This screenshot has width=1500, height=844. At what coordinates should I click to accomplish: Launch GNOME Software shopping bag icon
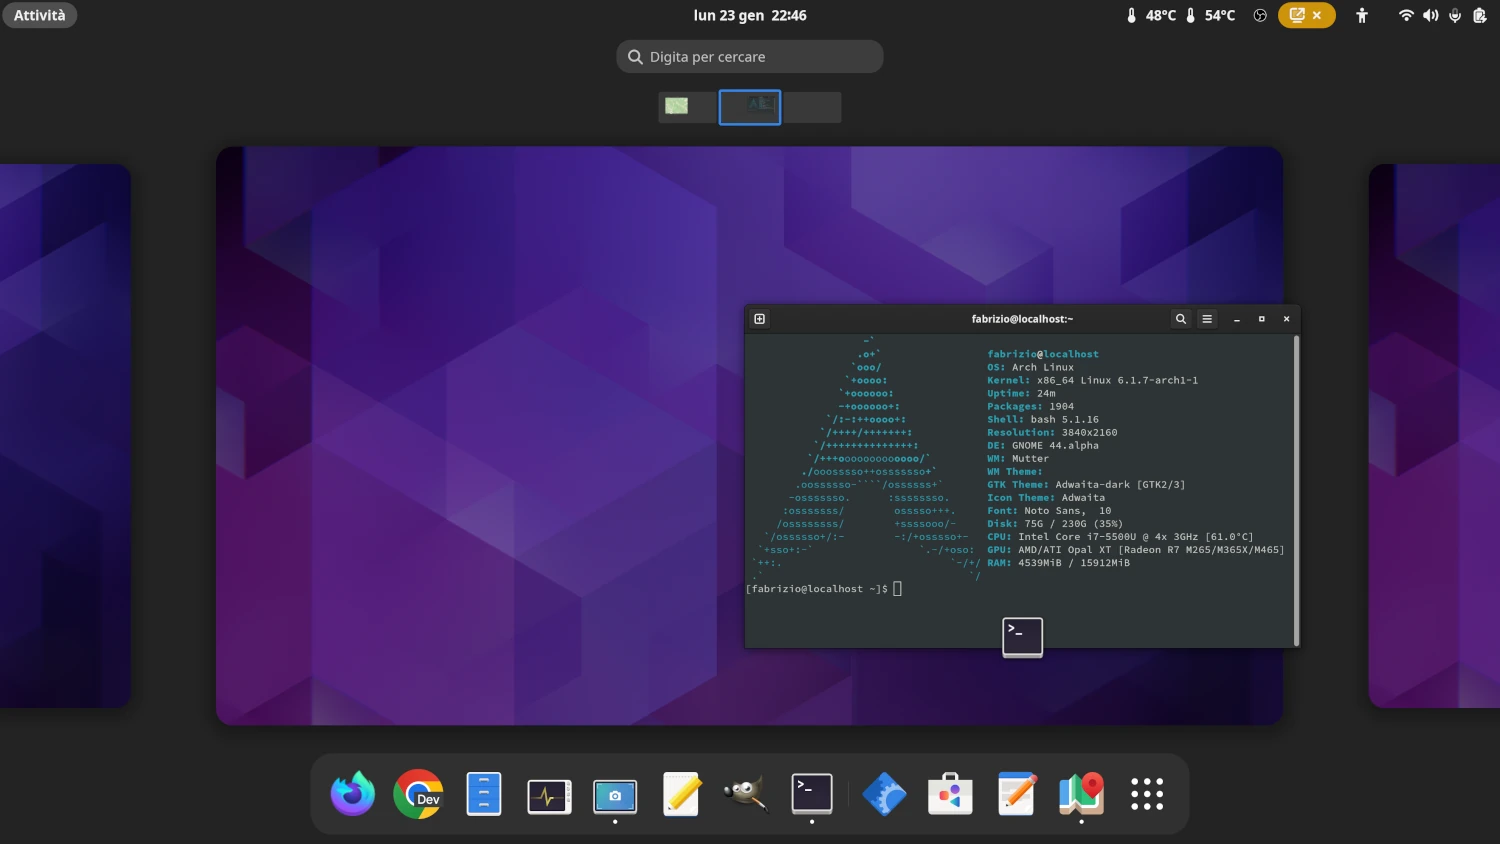click(x=950, y=794)
